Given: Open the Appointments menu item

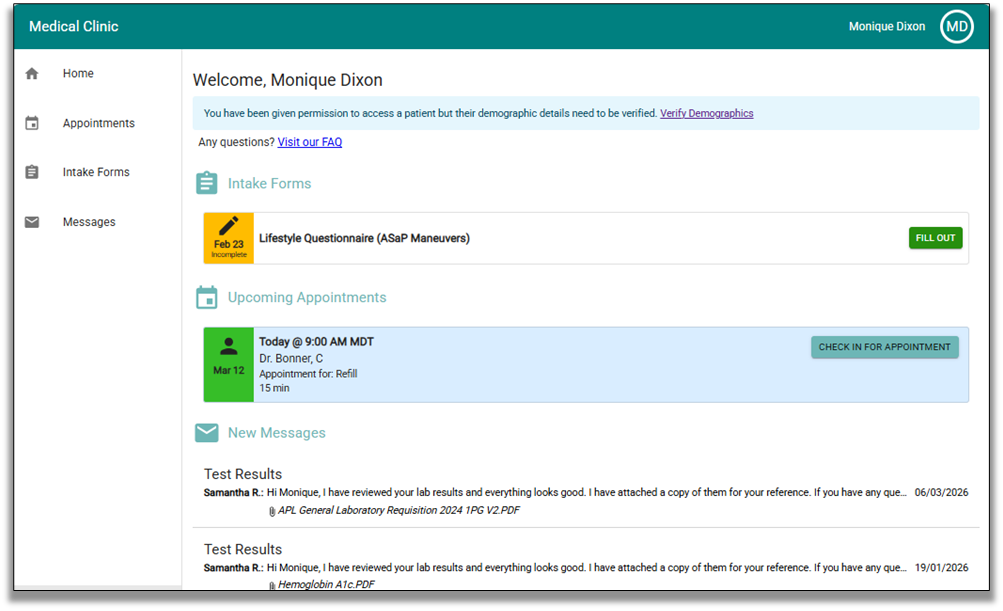Looking at the screenshot, I should [98, 124].
